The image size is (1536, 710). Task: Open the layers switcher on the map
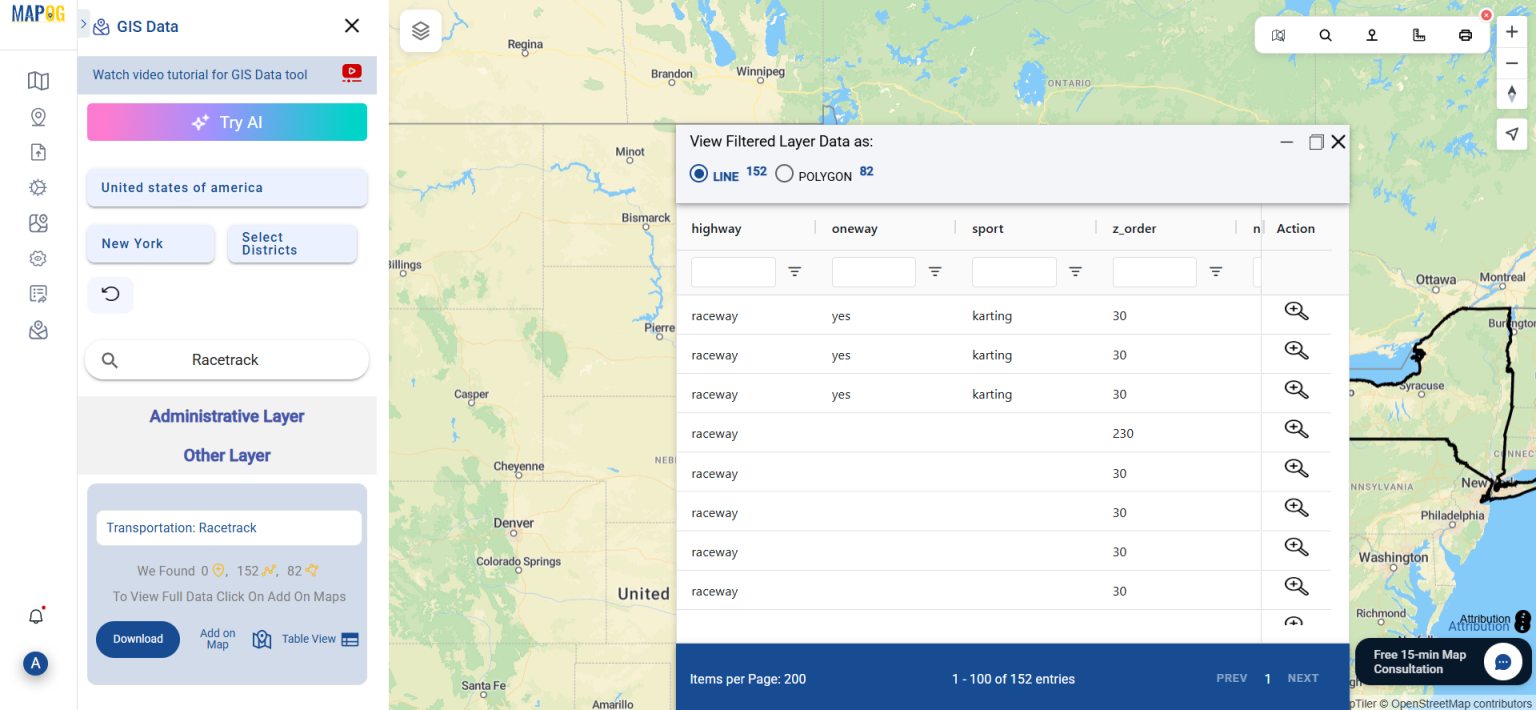(420, 31)
